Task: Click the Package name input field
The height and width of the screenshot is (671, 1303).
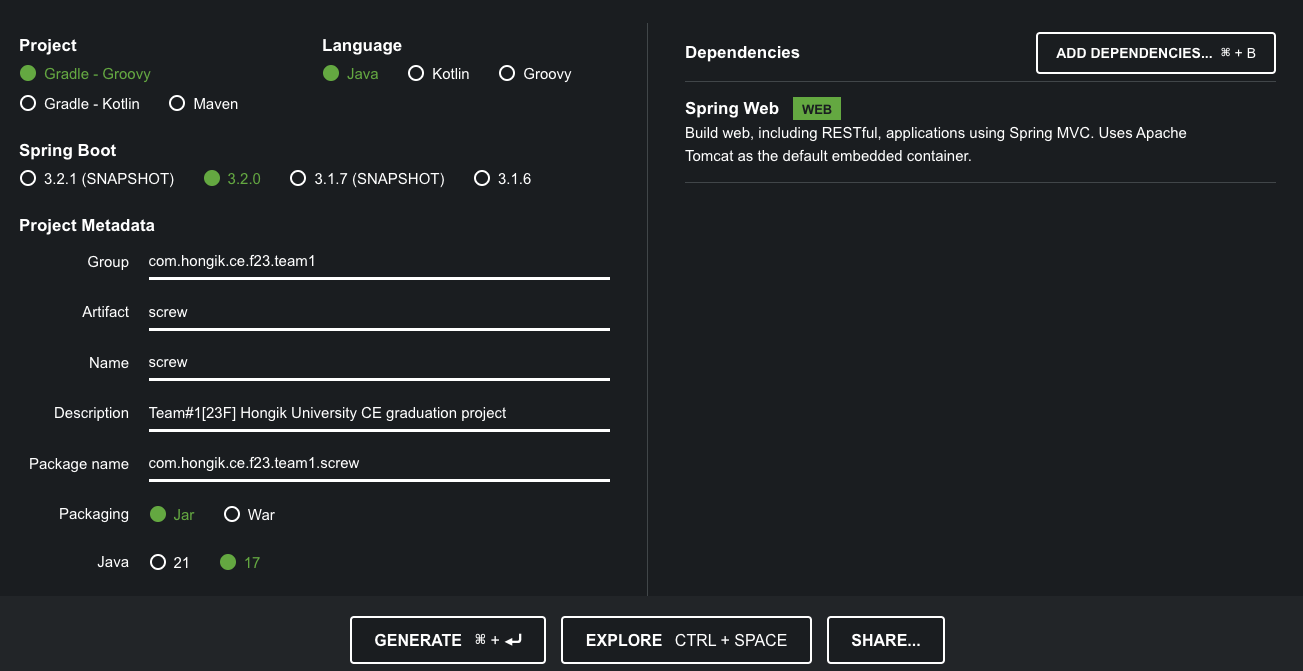Action: click(379, 464)
